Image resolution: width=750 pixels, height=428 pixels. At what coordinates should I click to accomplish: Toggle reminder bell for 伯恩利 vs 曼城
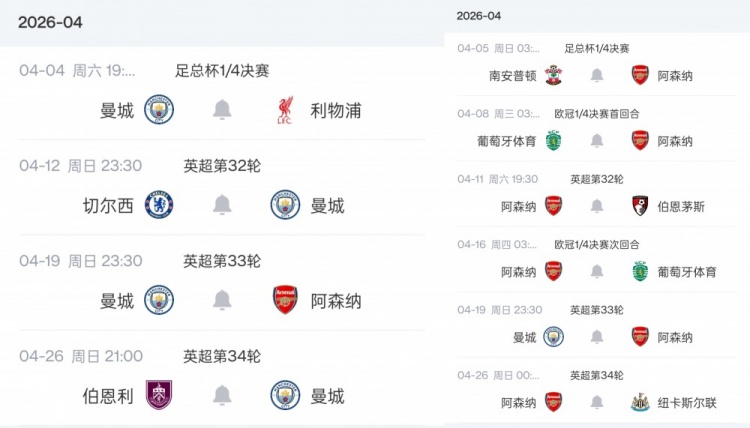point(222,395)
